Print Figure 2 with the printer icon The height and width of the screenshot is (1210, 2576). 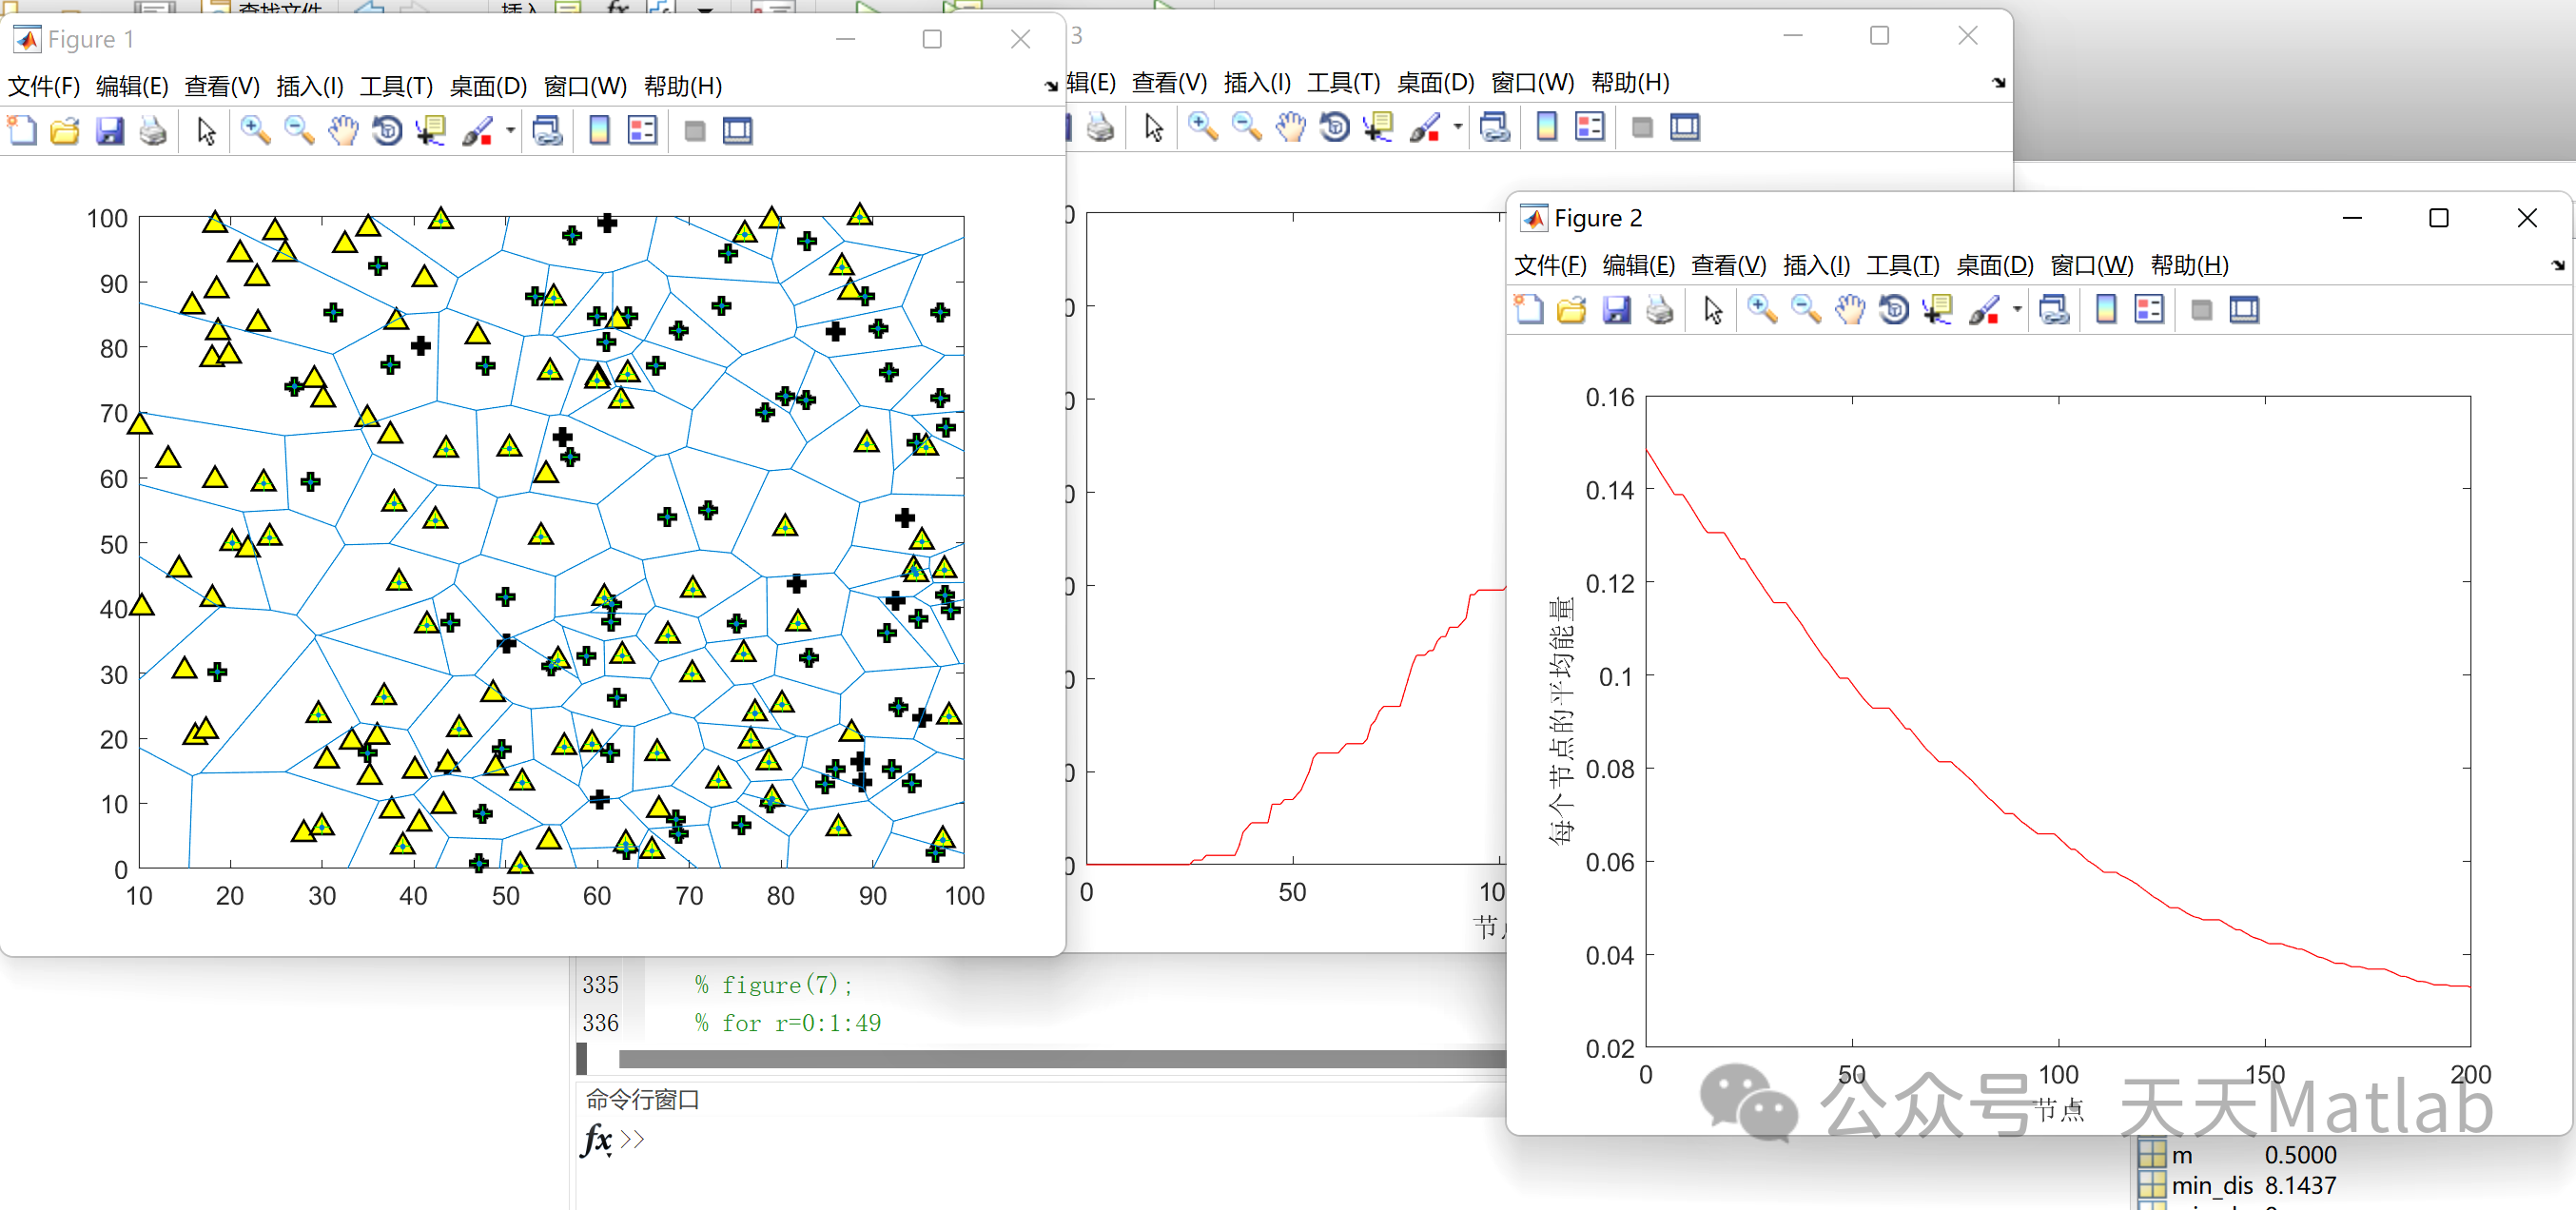[x=1659, y=310]
